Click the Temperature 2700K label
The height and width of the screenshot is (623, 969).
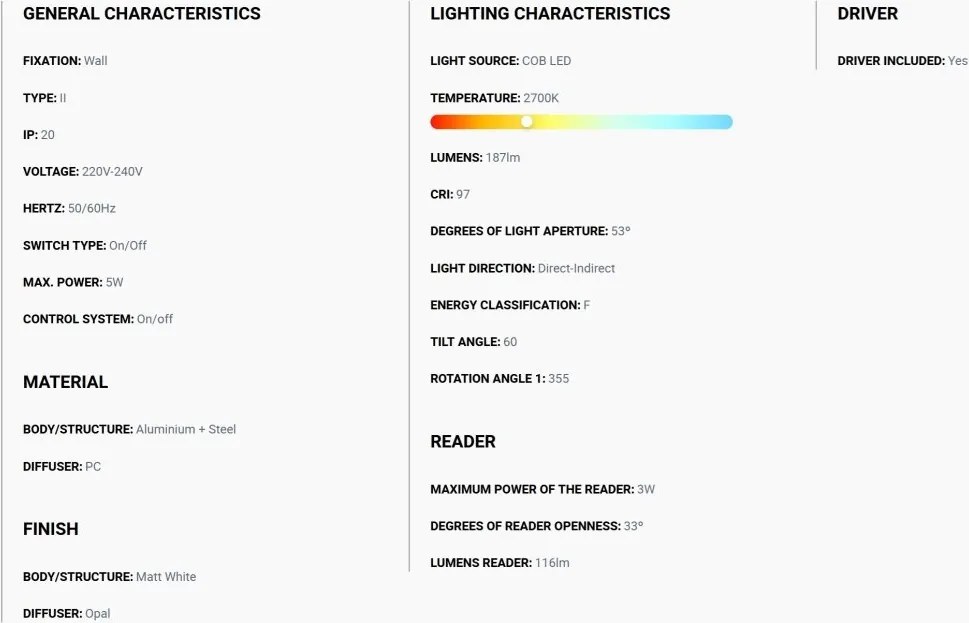point(494,98)
